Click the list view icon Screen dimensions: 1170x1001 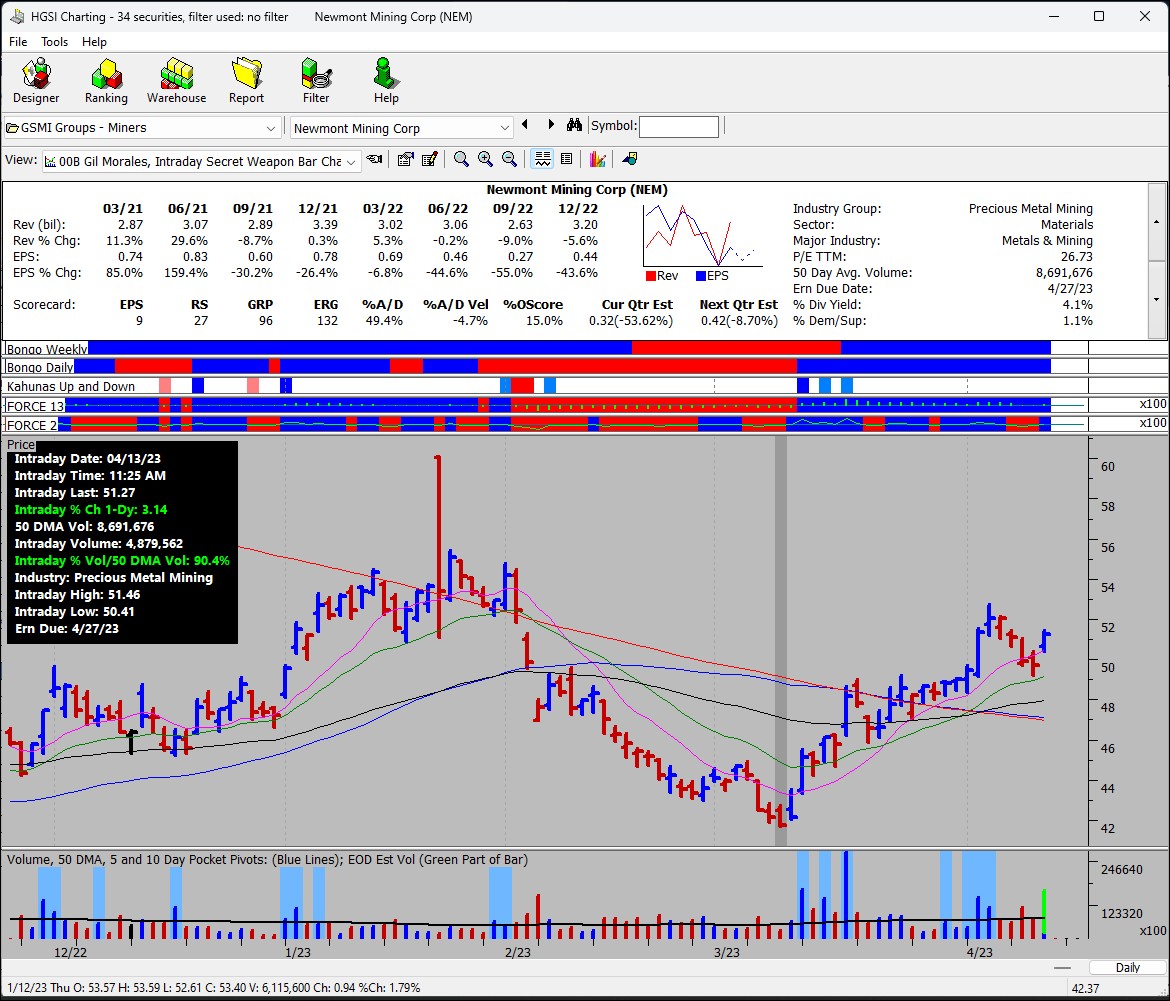[566, 159]
